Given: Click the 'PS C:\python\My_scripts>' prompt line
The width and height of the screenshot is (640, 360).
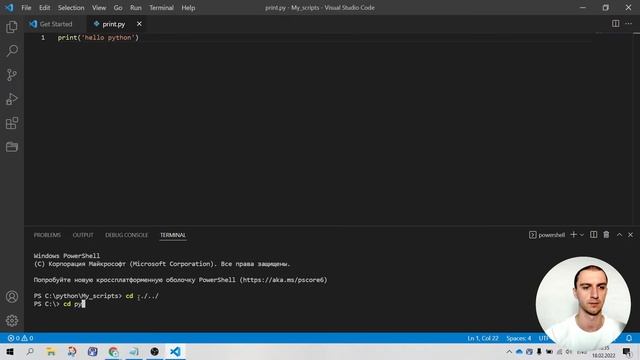Looking at the screenshot, I should coord(78,296).
